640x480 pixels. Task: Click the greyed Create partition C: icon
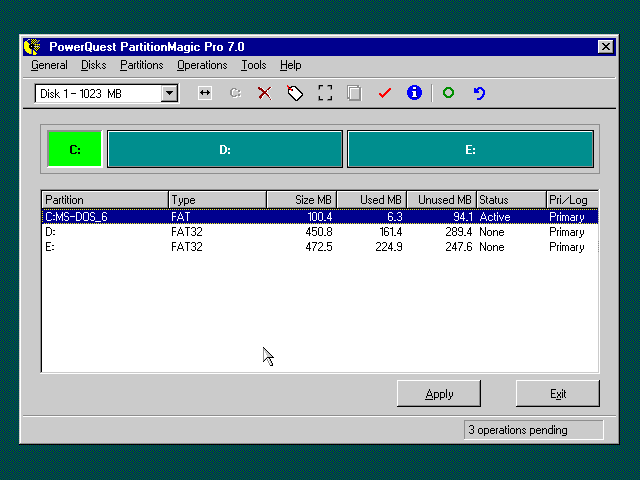tap(235, 93)
